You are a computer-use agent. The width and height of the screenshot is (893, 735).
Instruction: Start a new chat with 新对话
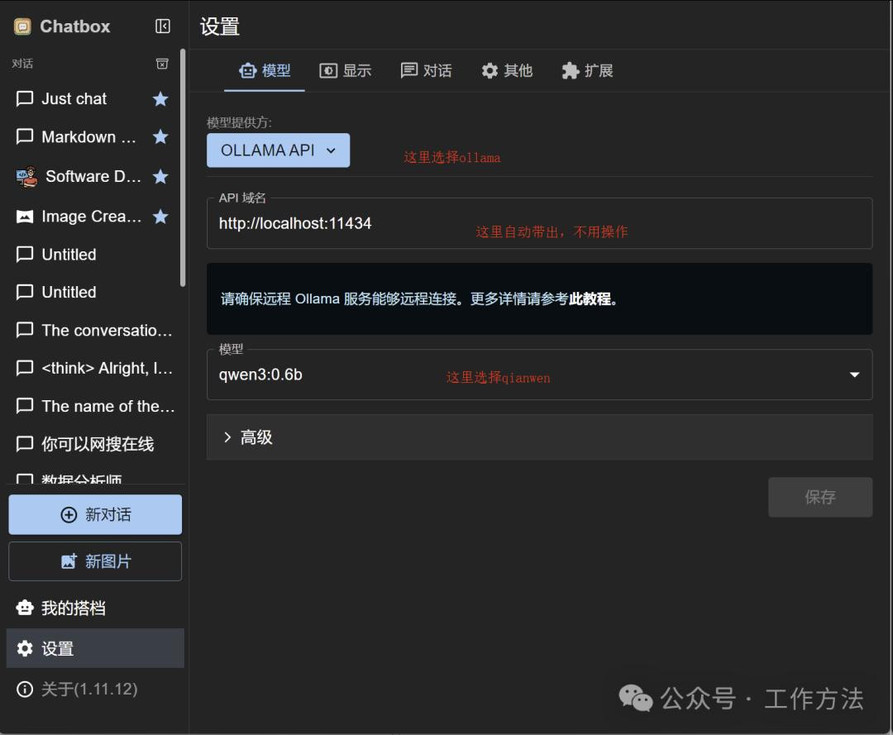[95, 515]
